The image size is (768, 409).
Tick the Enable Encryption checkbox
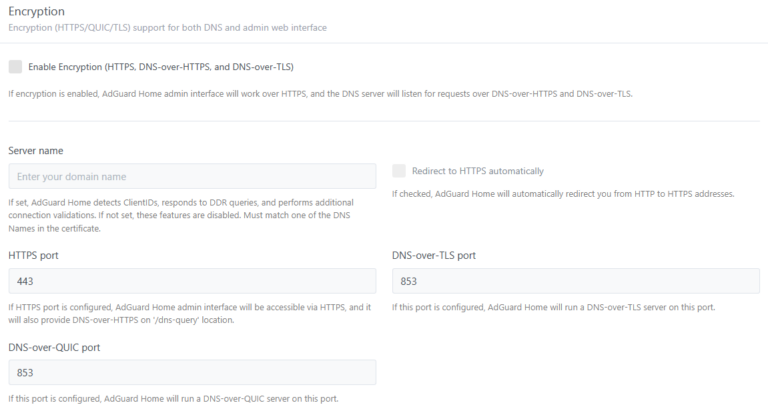(x=14, y=67)
